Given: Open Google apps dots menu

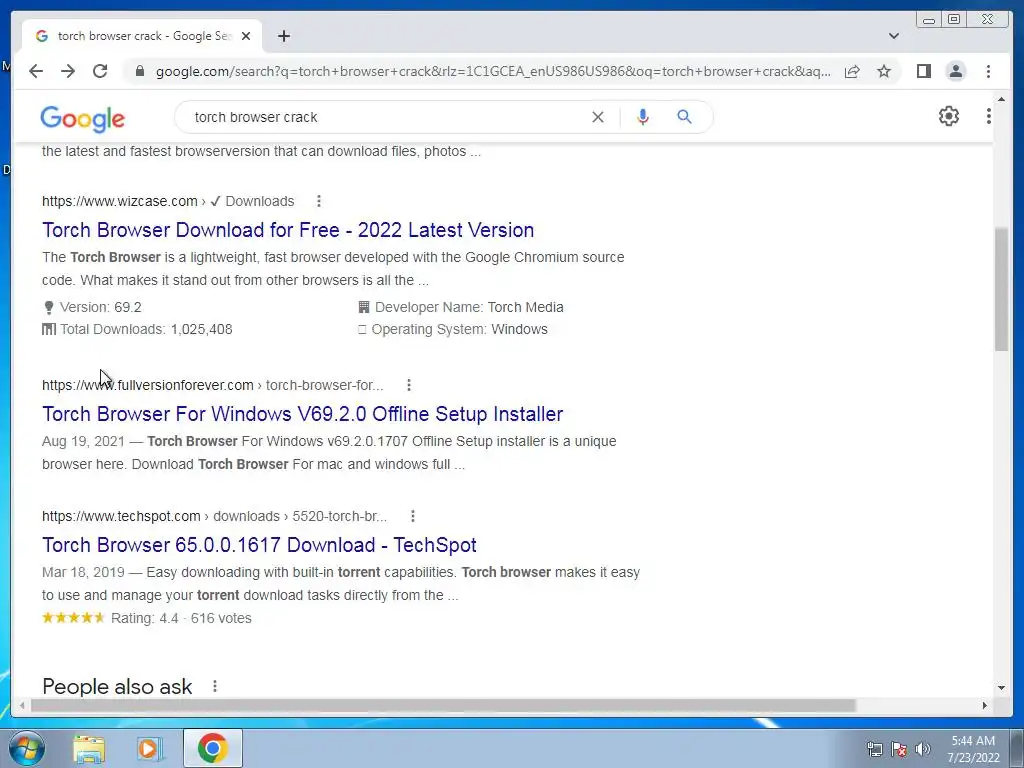Looking at the screenshot, I should click(989, 116).
